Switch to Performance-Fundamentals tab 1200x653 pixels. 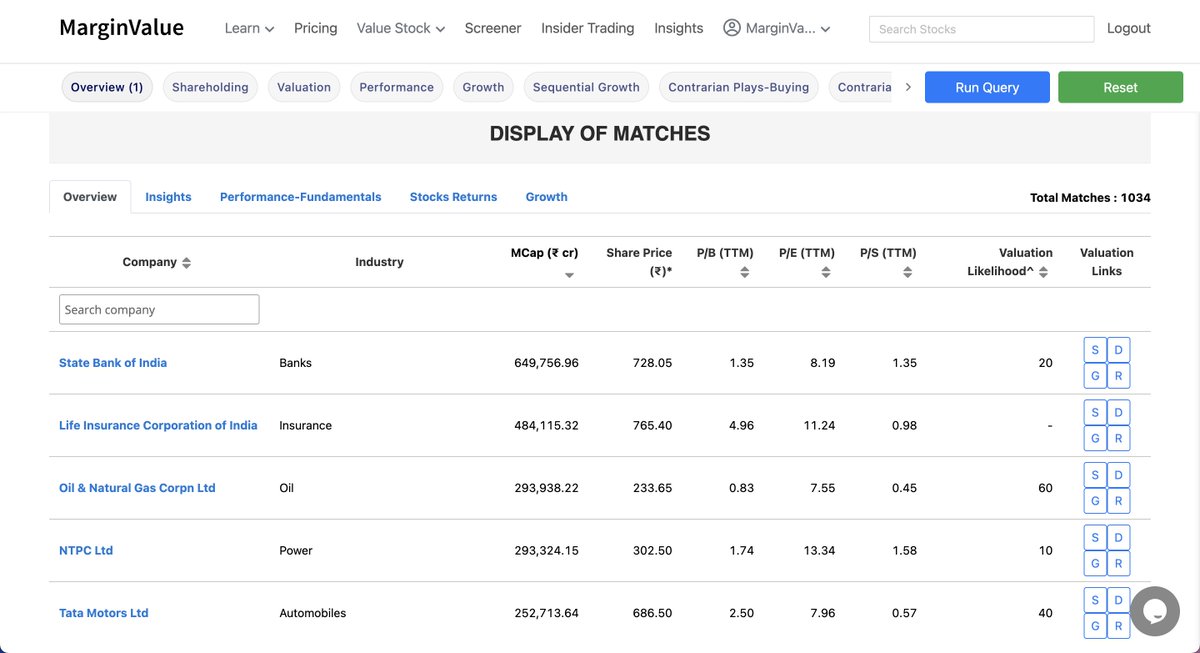[x=300, y=197]
